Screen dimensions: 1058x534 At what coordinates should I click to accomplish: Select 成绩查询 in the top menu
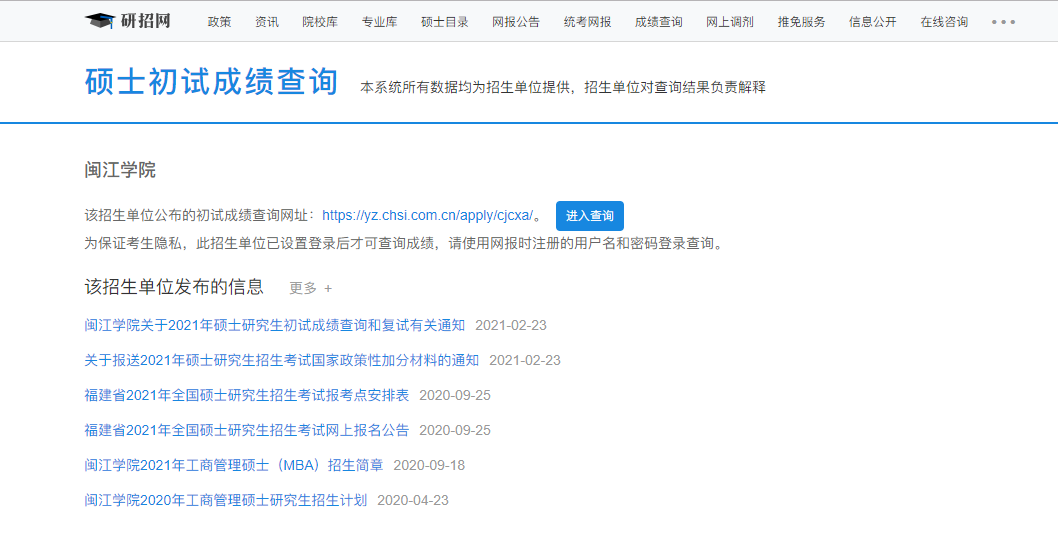[x=658, y=22]
